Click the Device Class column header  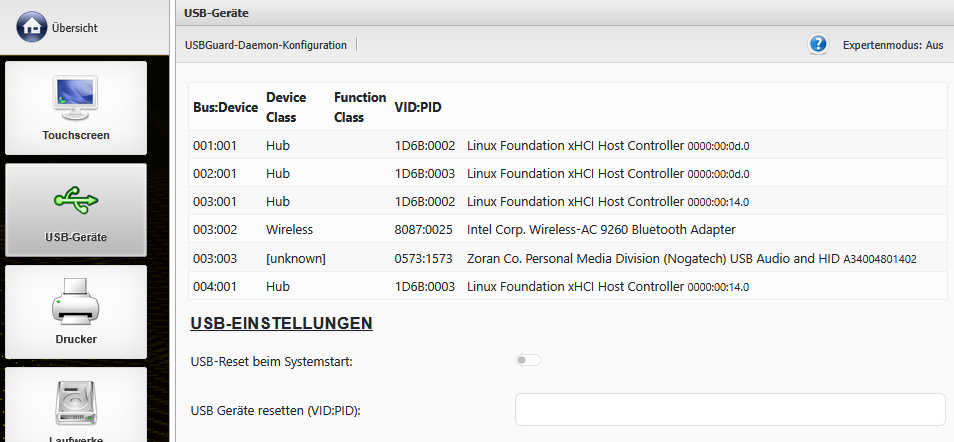[286, 107]
